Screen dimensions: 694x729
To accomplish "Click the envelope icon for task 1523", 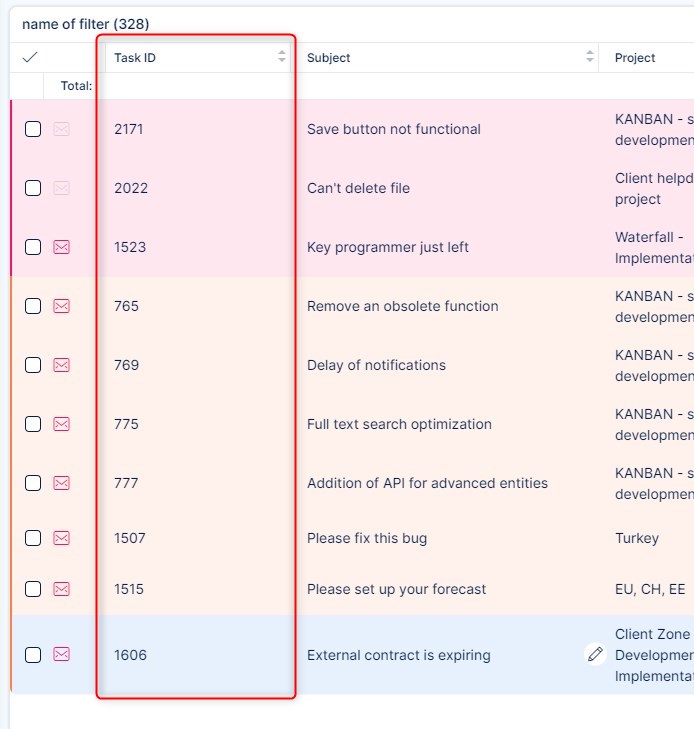I will 61,247.
